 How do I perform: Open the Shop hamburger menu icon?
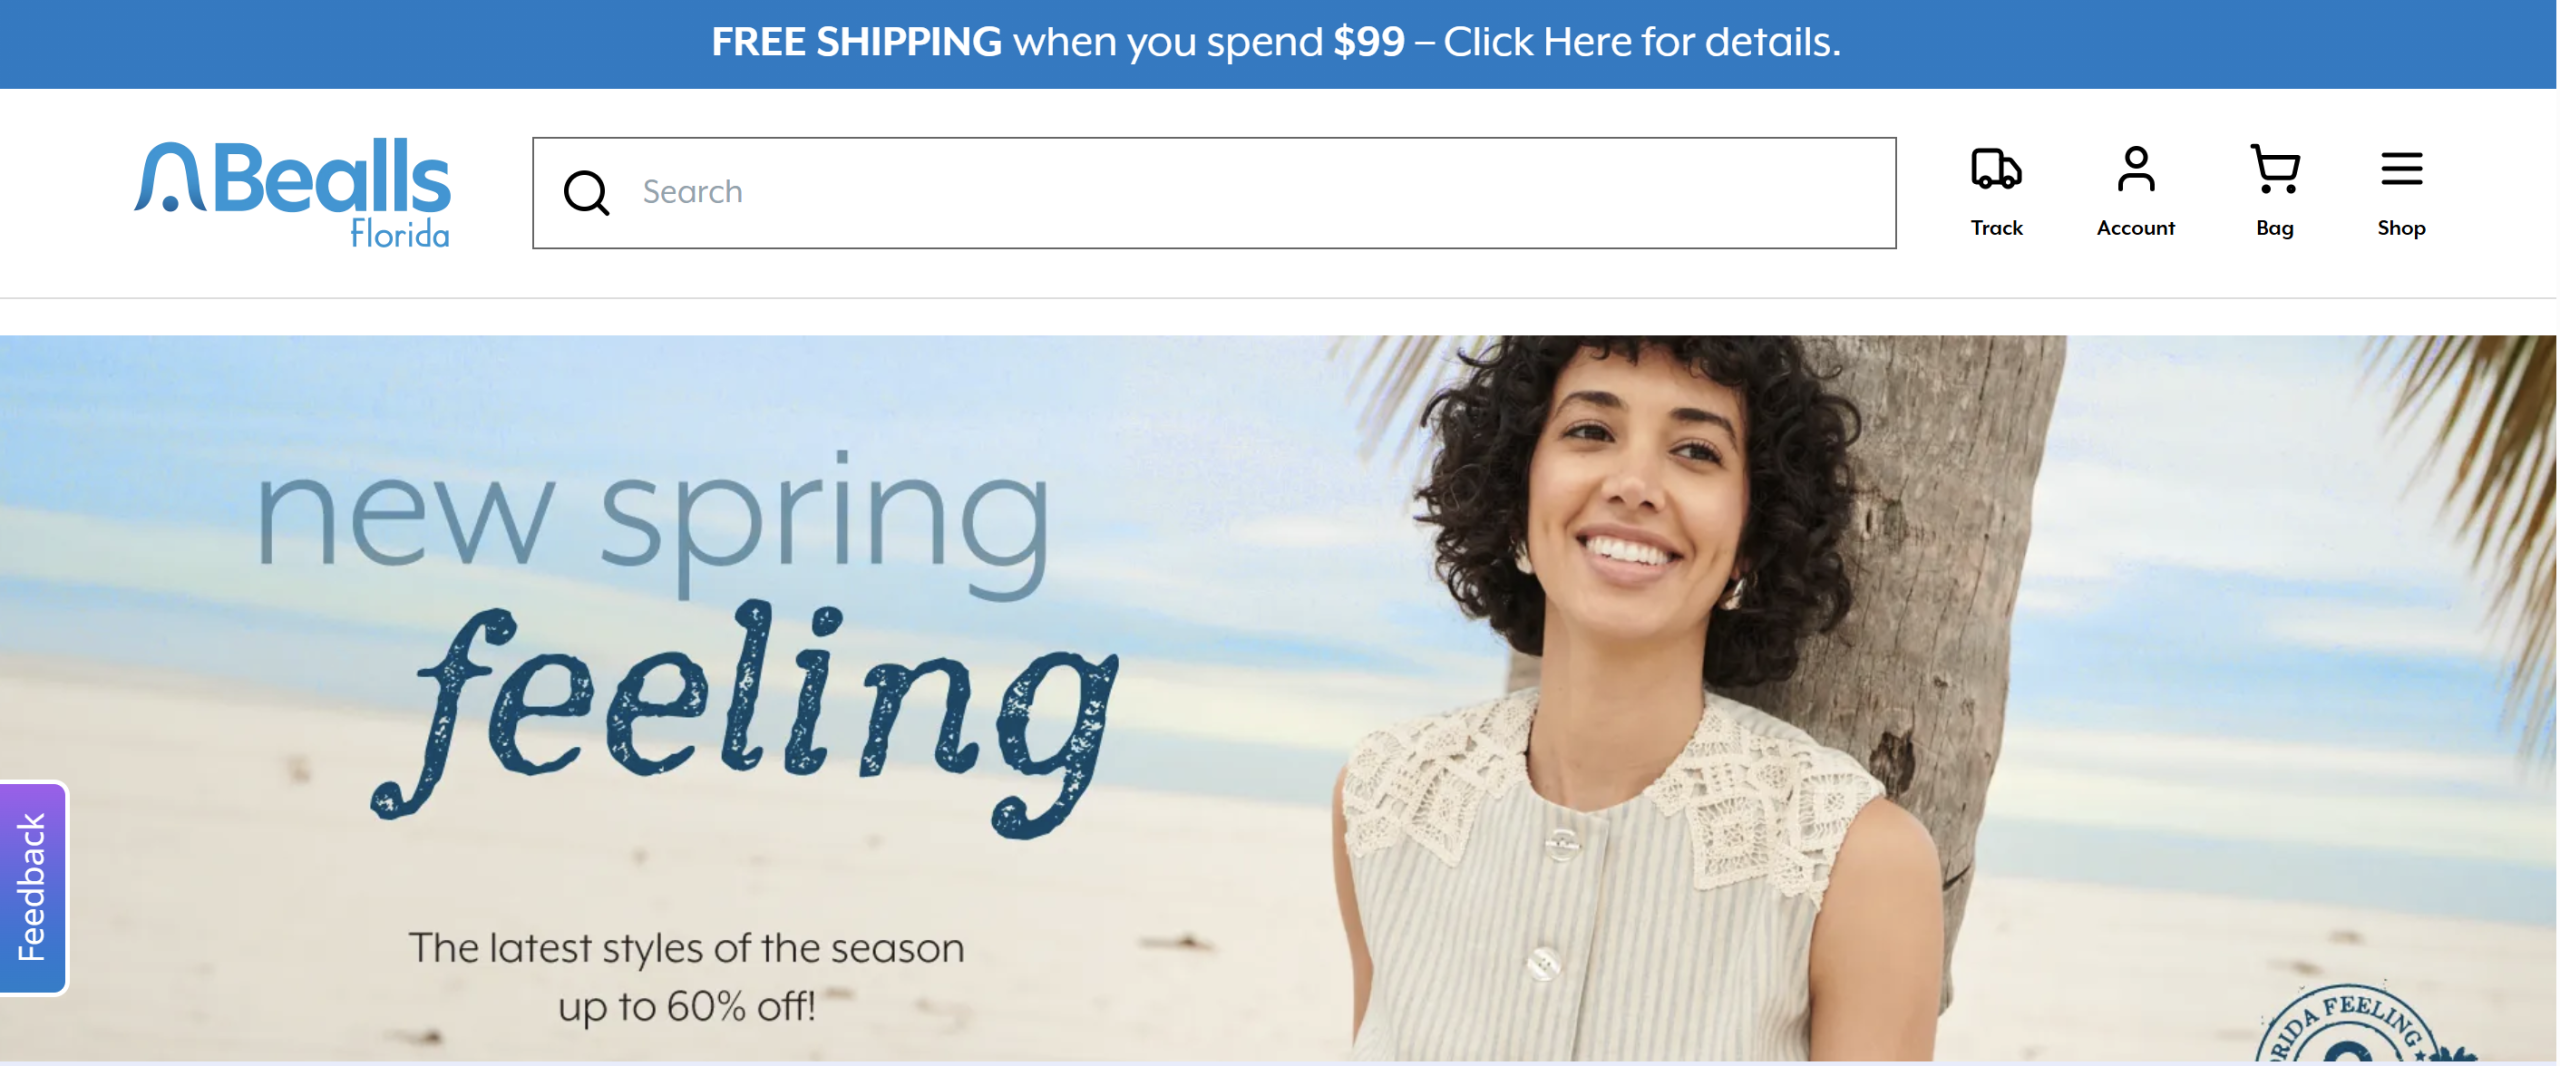(2401, 169)
